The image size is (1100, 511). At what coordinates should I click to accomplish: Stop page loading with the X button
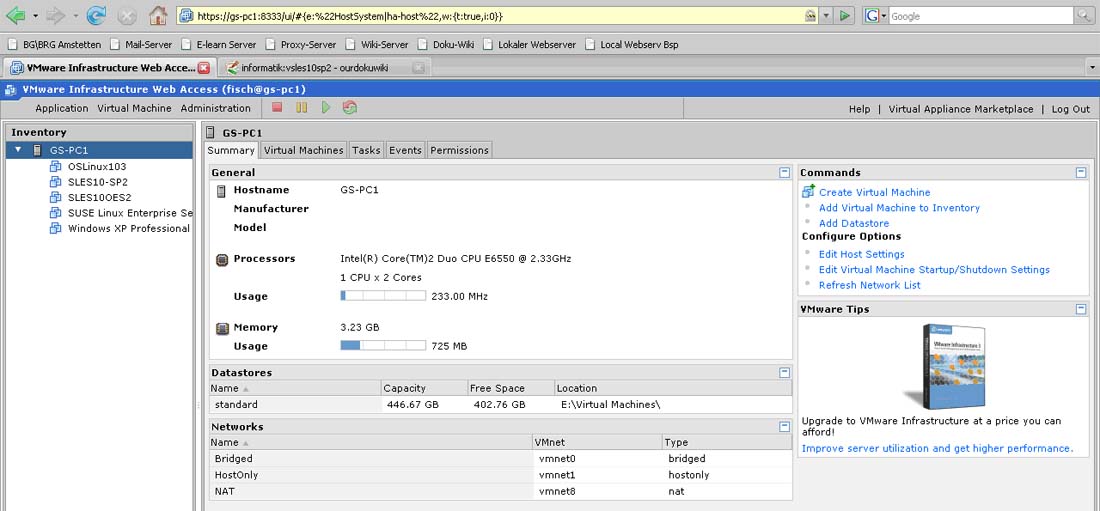(127, 15)
